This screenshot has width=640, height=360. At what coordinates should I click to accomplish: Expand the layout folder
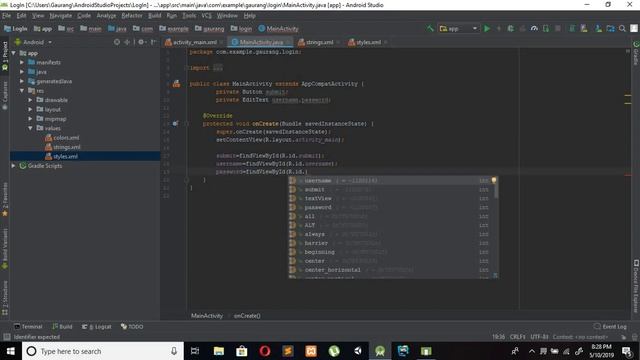coord(30,109)
